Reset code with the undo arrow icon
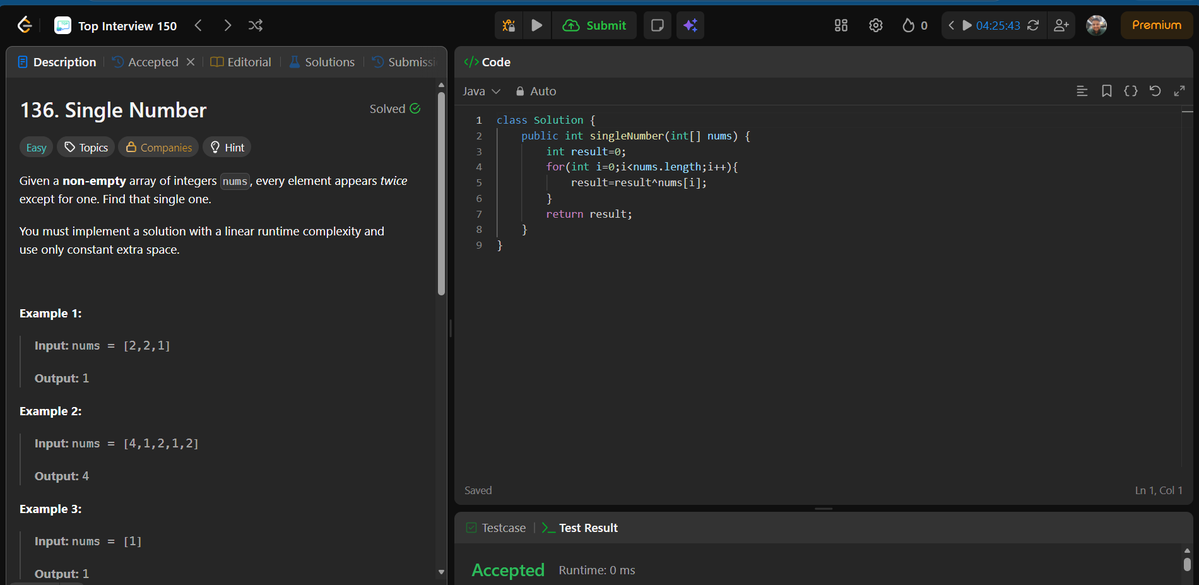1199x585 pixels. pos(1155,91)
